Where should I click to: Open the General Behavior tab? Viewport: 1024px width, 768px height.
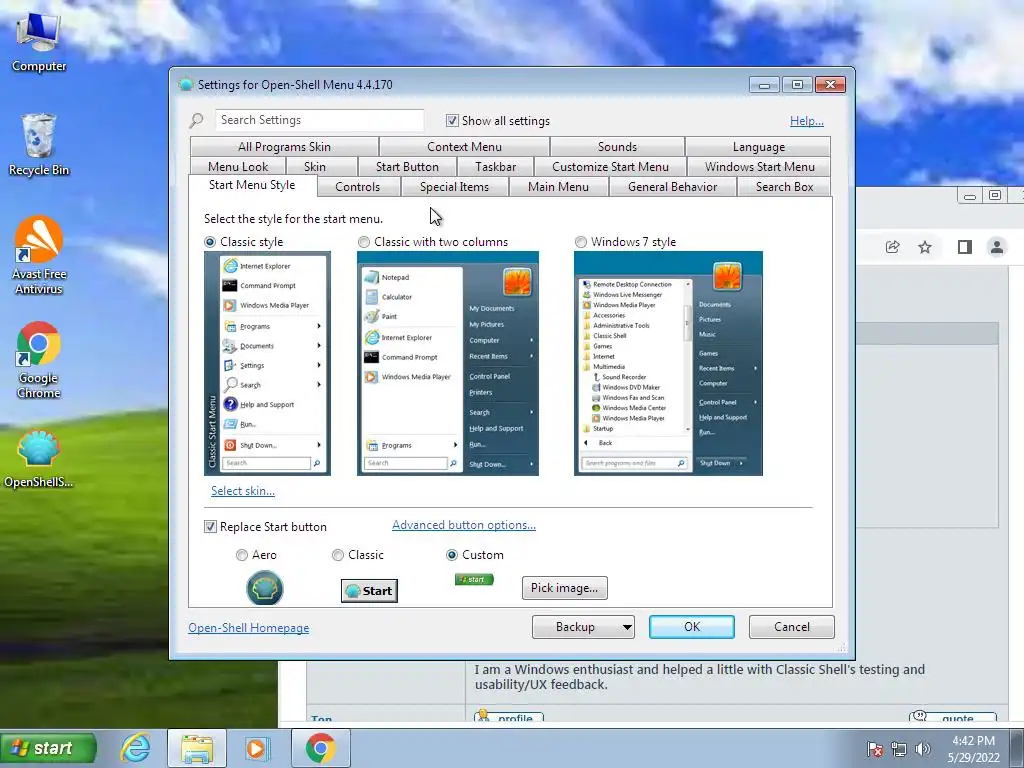tap(673, 187)
